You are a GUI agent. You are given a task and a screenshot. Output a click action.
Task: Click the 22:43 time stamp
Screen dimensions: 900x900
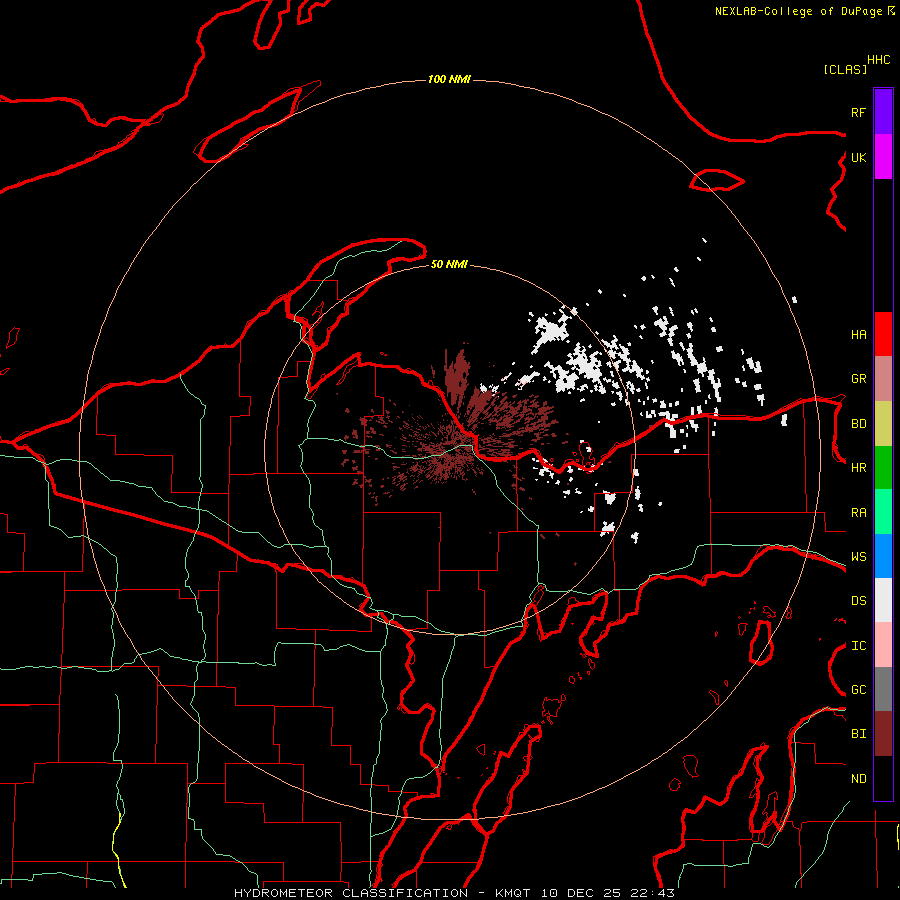pyautogui.click(x=651, y=893)
